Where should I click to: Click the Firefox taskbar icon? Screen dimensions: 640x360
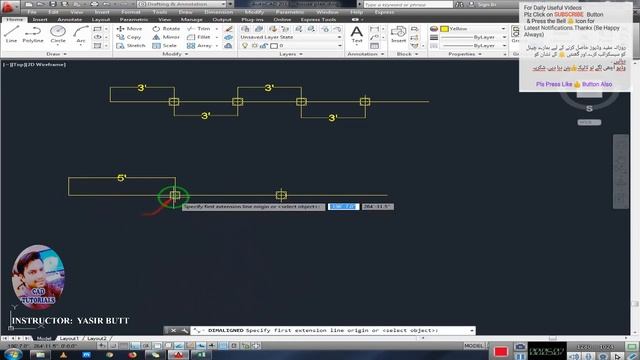132,355
